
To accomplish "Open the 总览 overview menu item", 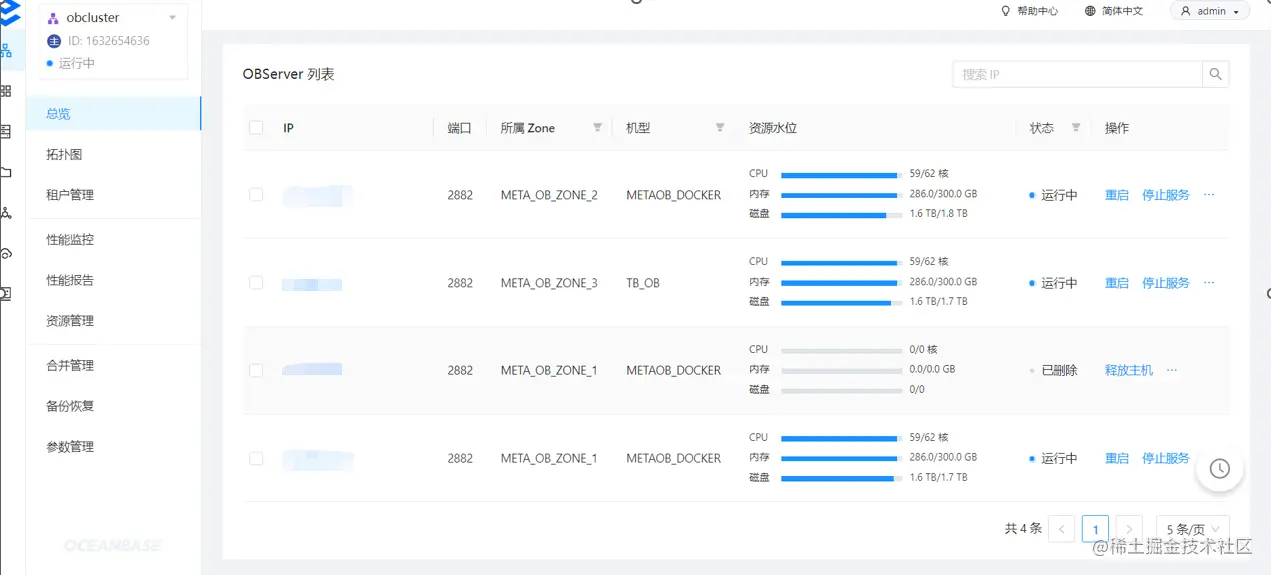I will [113, 114].
